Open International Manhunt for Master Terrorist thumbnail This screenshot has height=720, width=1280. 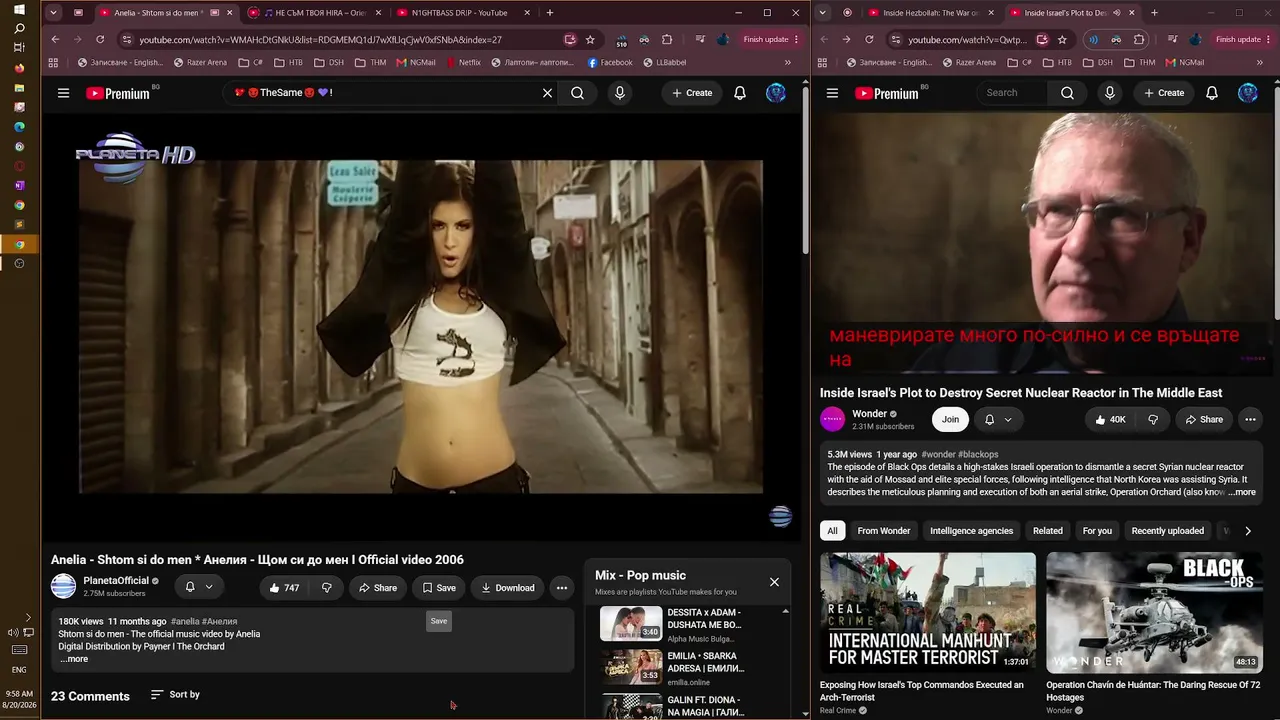click(x=928, y=612)
